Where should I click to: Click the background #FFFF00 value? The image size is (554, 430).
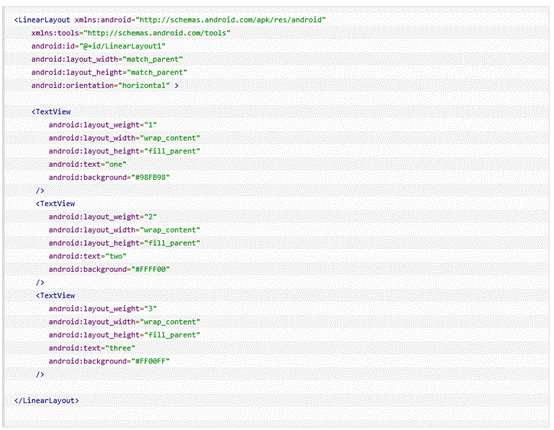pyautogui.click(x=151, y=269)
